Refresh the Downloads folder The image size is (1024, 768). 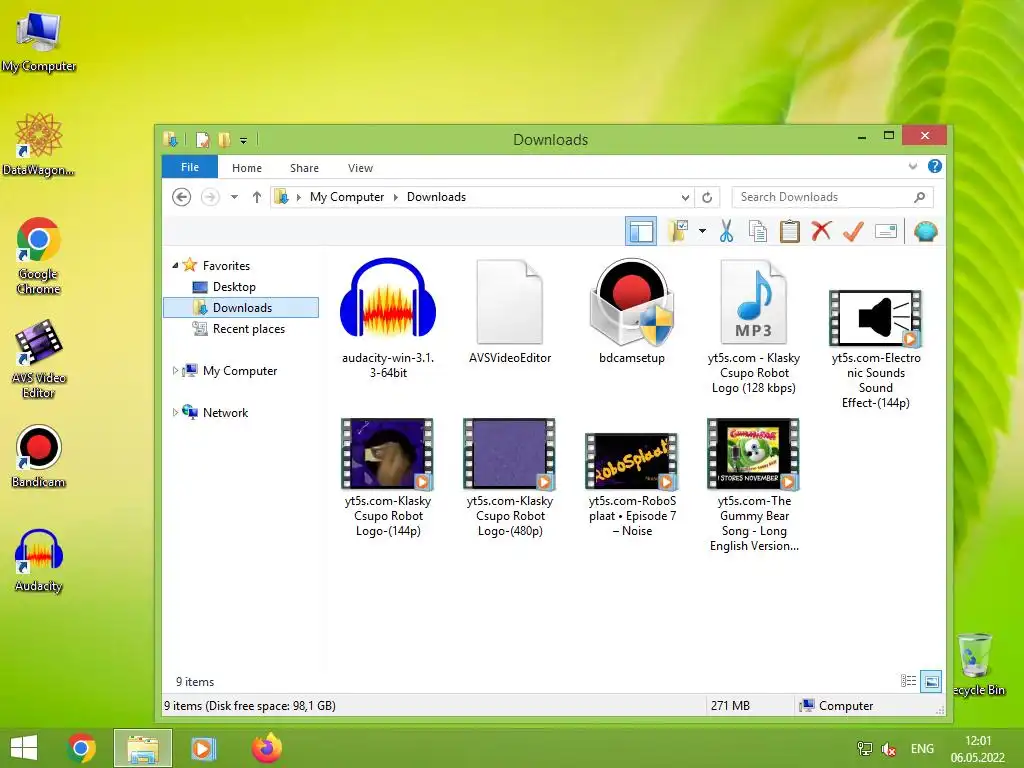[x=707, y=197]
